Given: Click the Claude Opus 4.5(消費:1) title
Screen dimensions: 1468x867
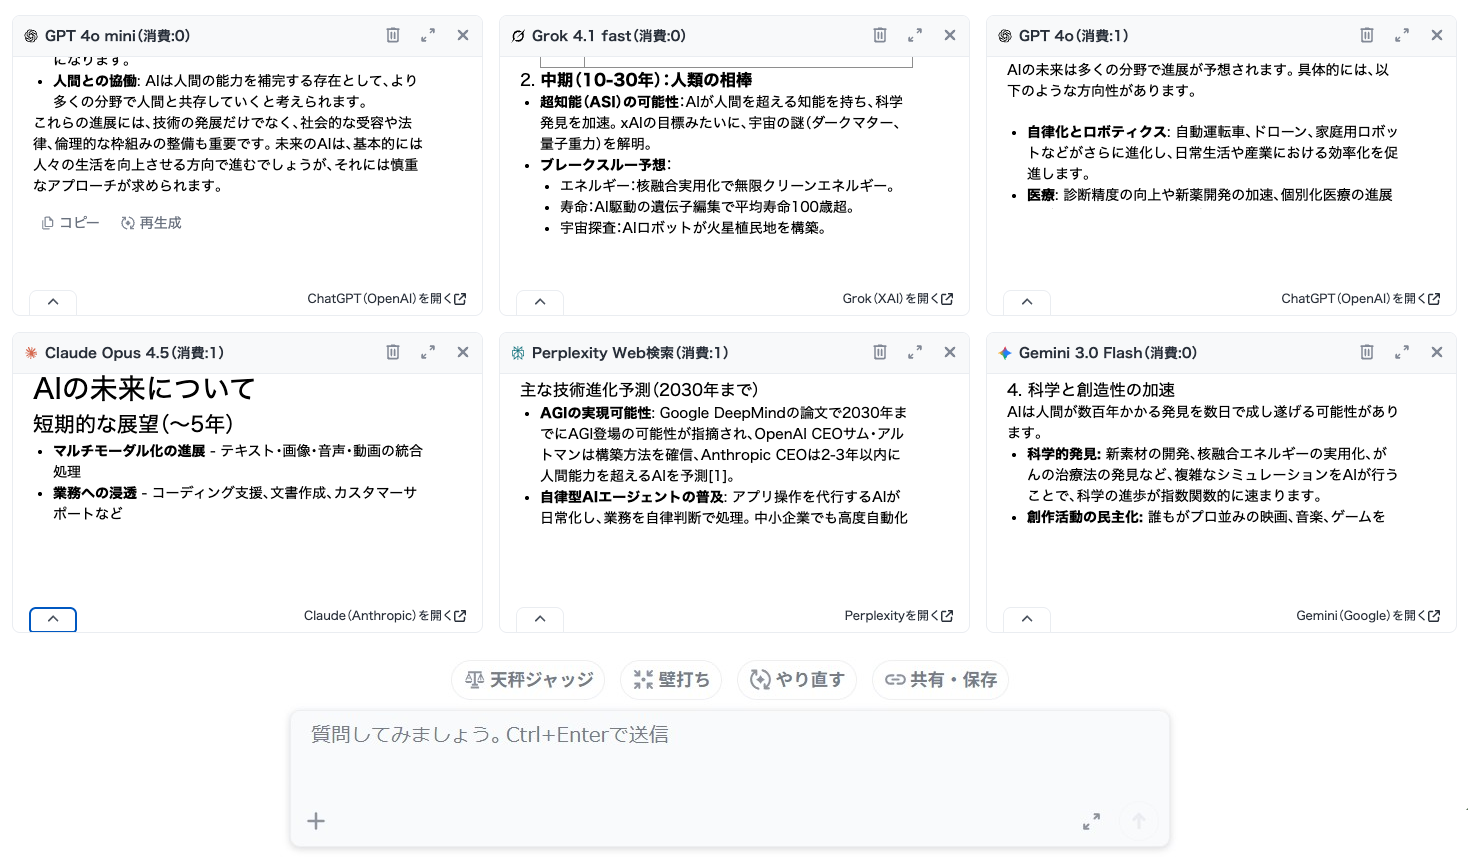Looking at the screenshot, I should pos(134,353).
